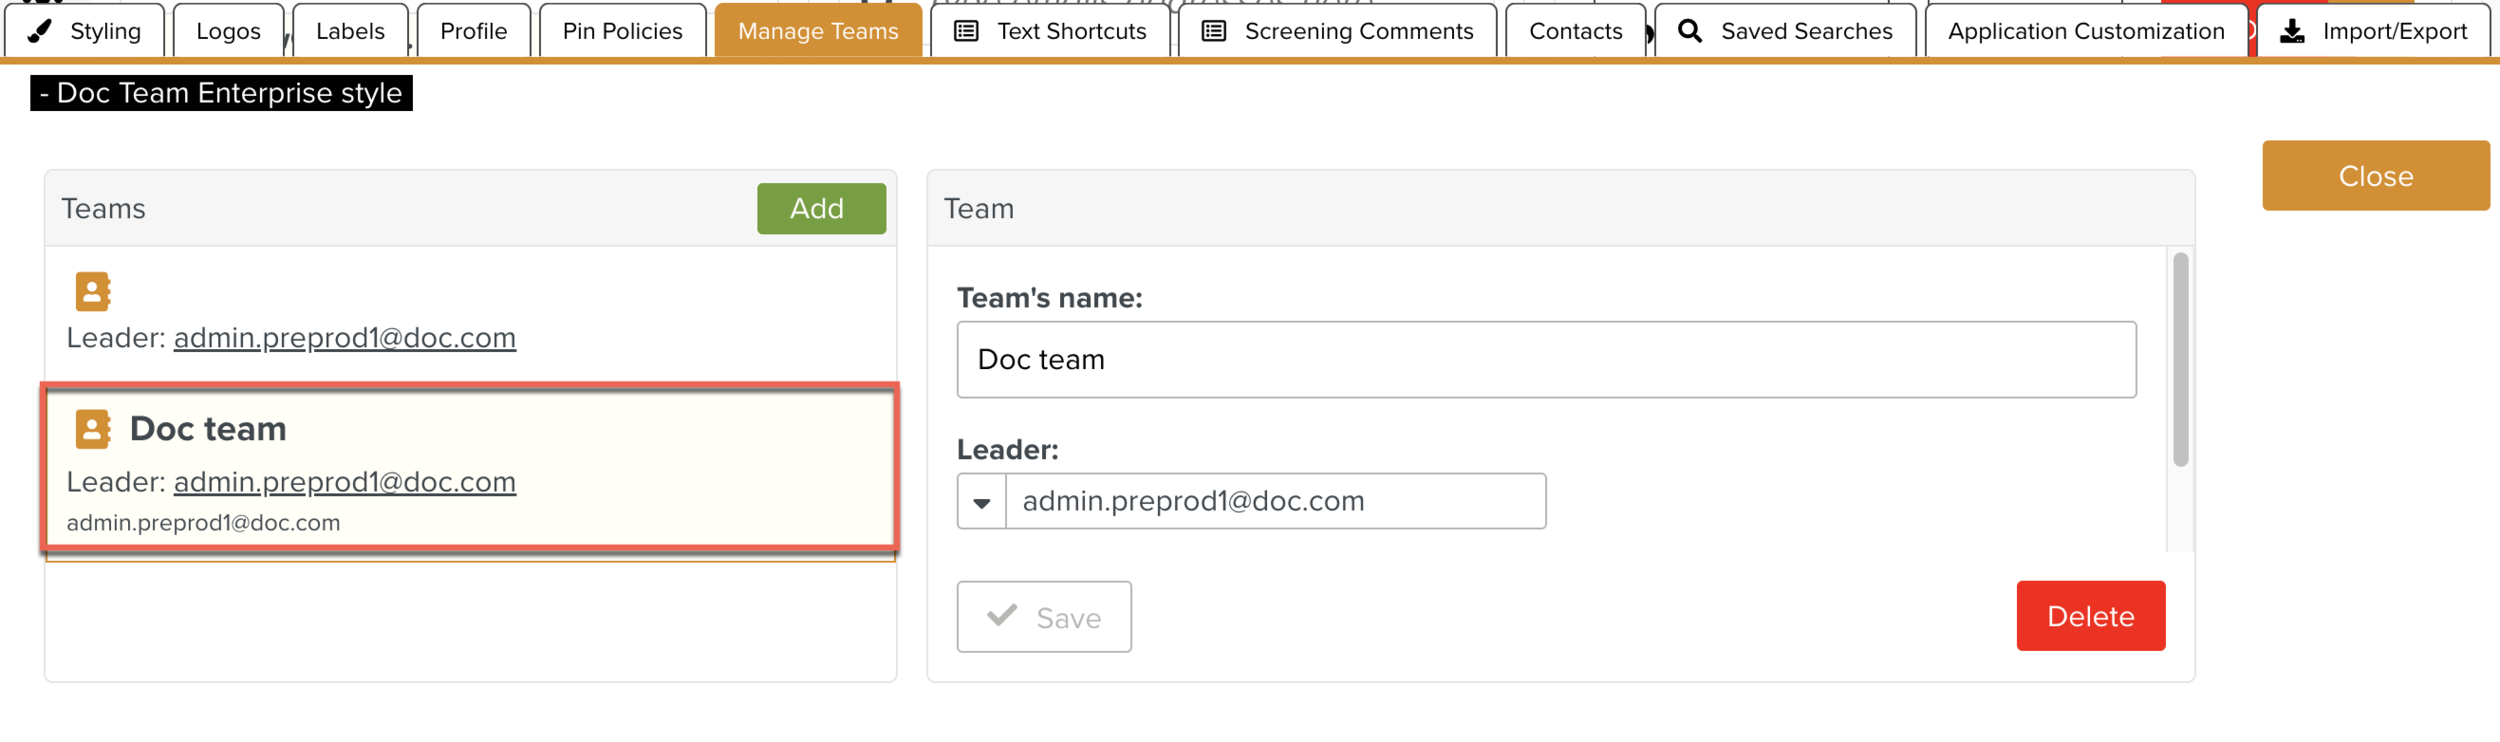
Task: Delete the Doc team
Action: [x=2090, y=616]
